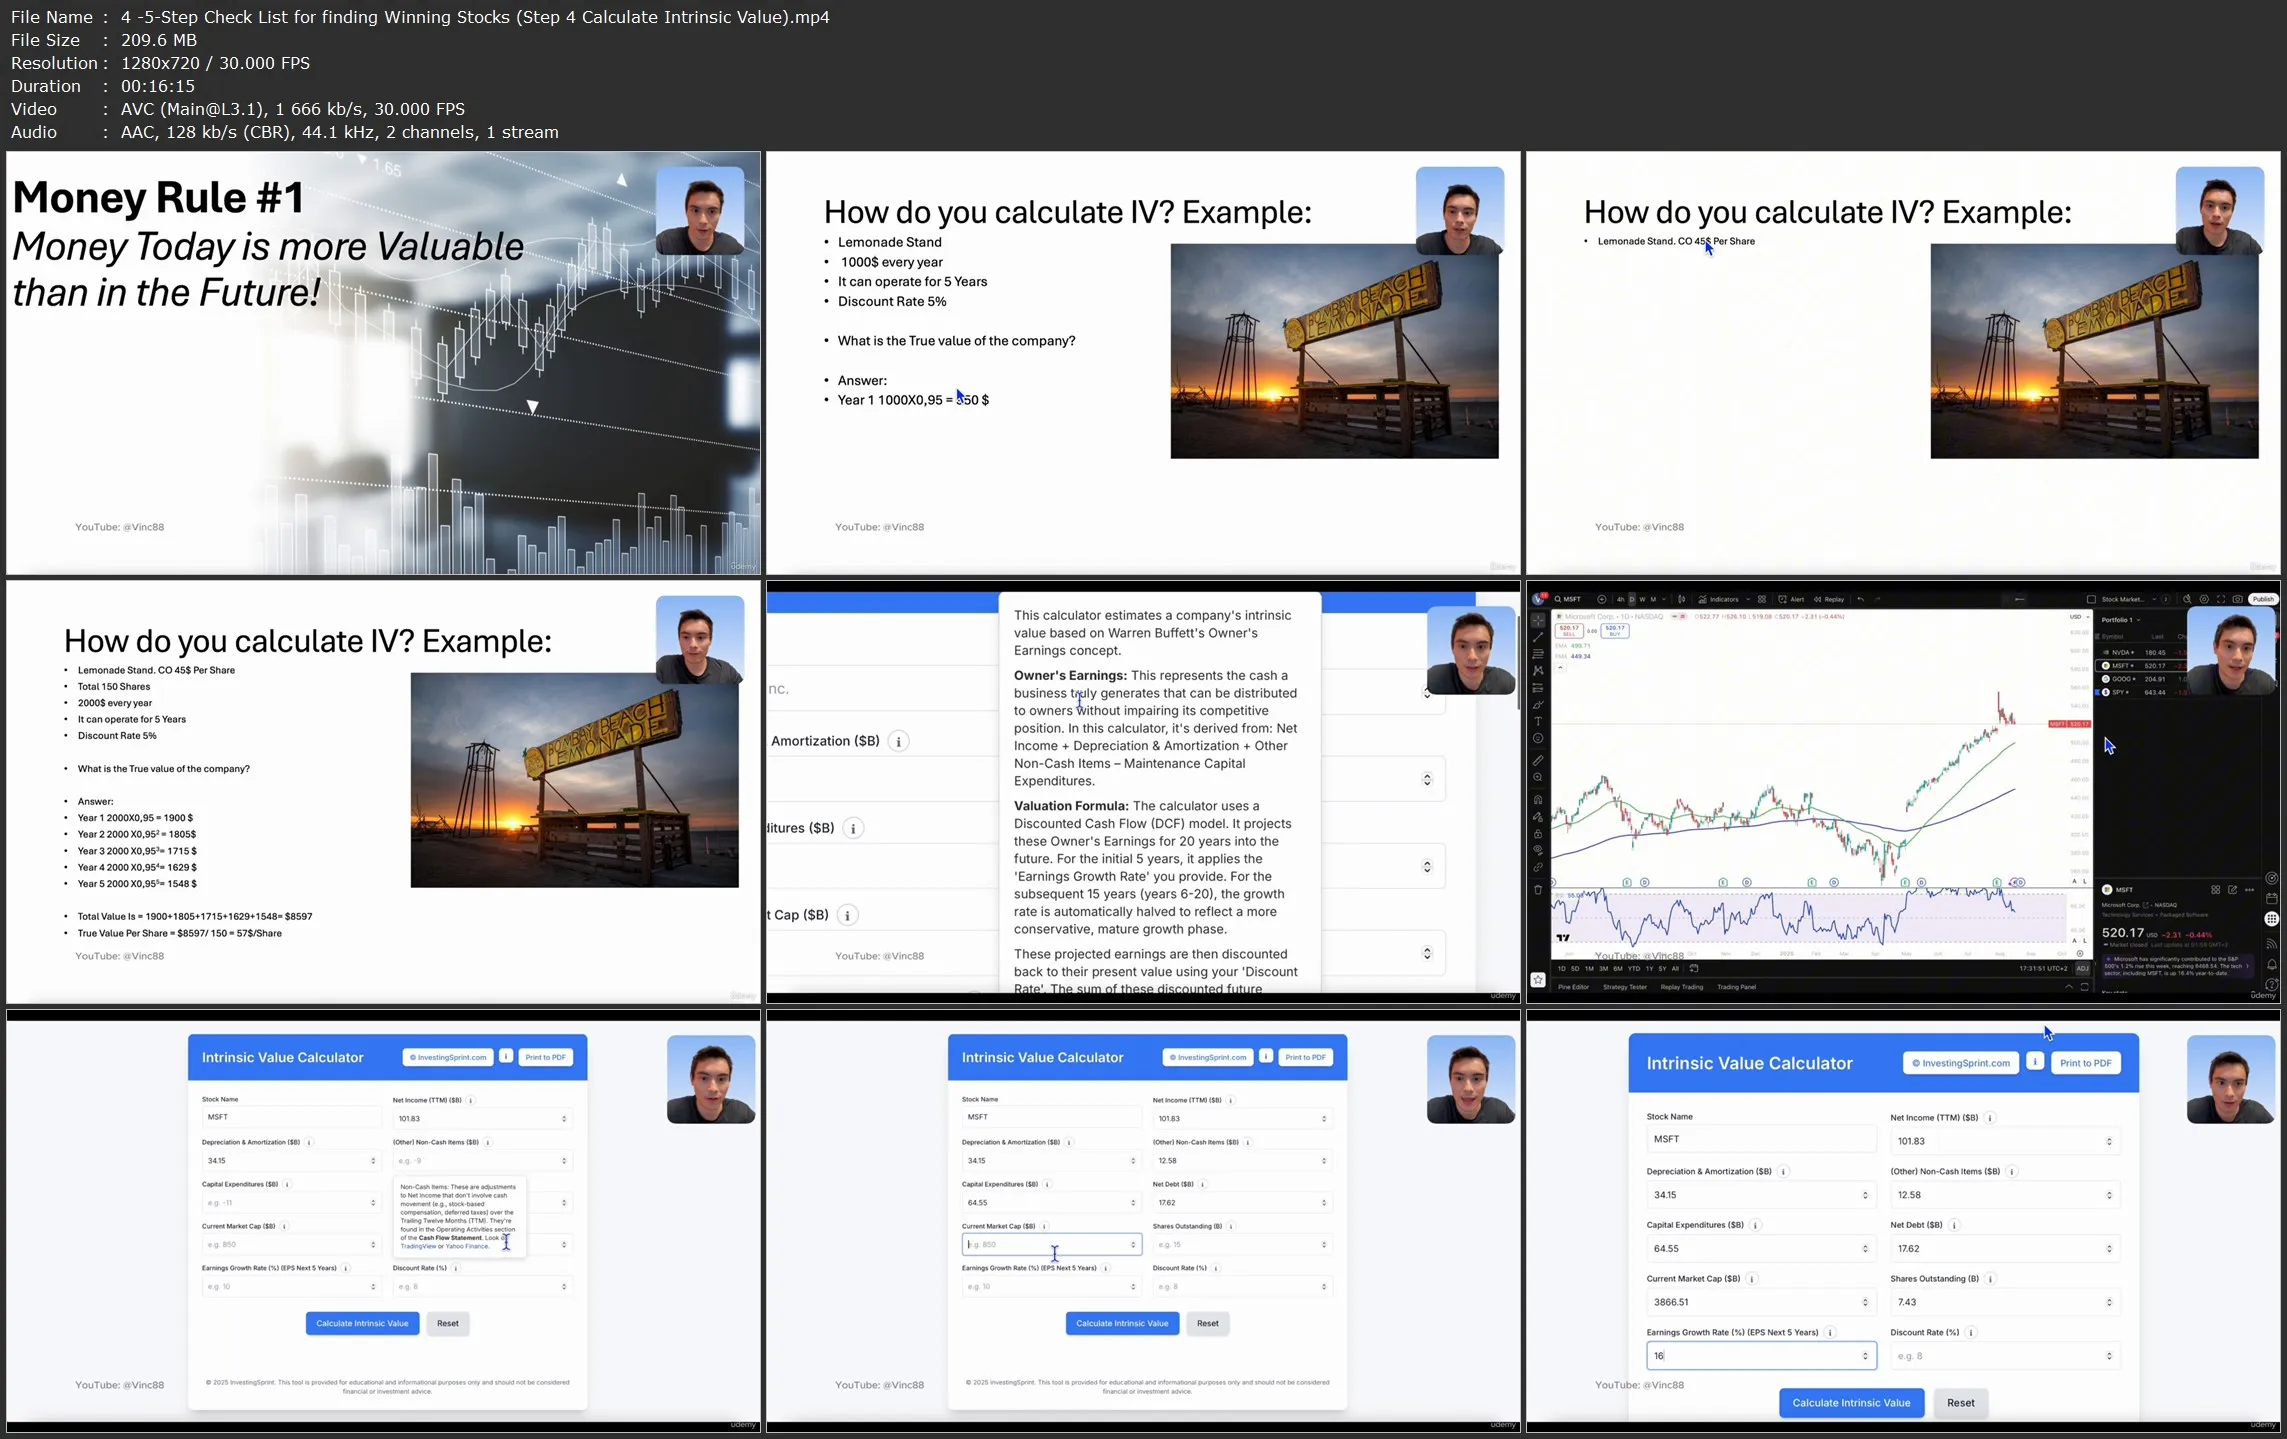Select the 5Y date range
The image size is (2287, 1439).
1662,968
